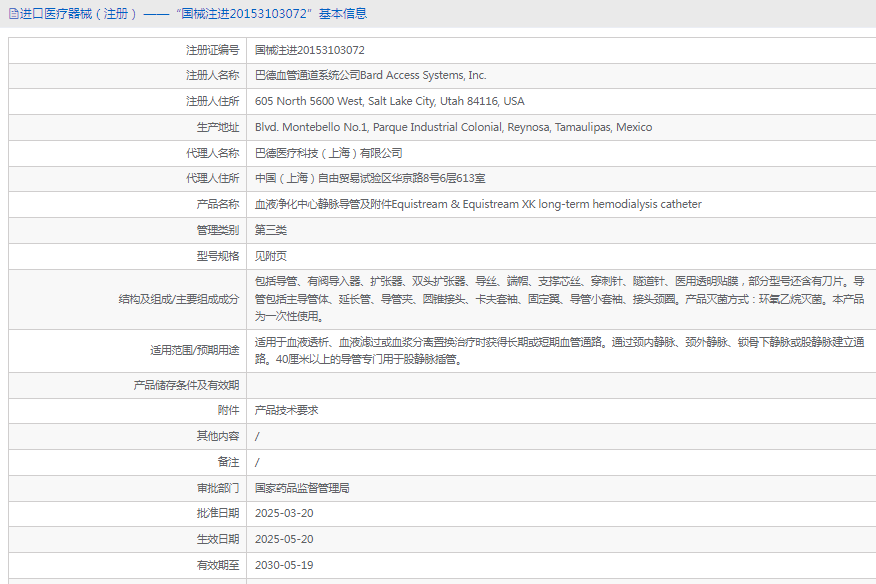Image resolution: width=876 pixels, height=584 pixels.
Task: Select the expiry date 2030-05-19
Action: tap(284, 565)
